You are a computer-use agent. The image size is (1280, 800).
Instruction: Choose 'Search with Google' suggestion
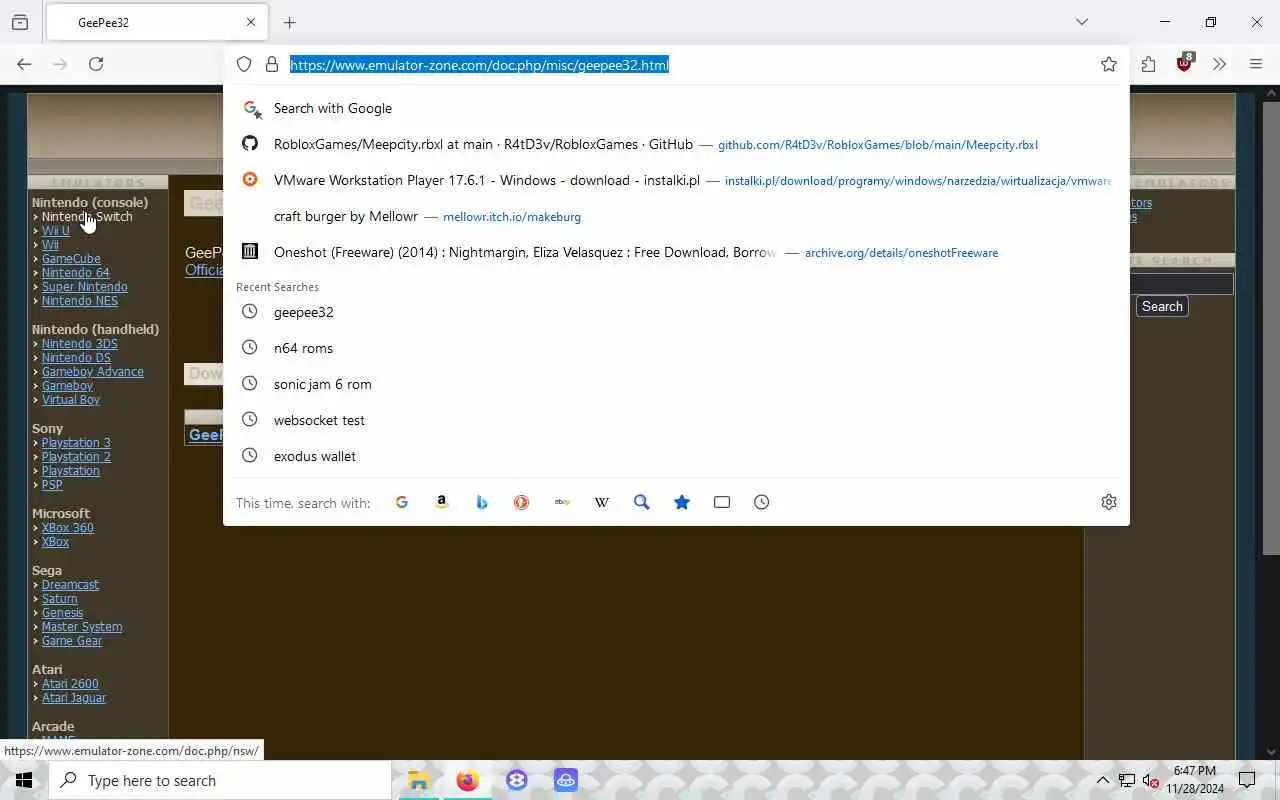coord(676,108)
